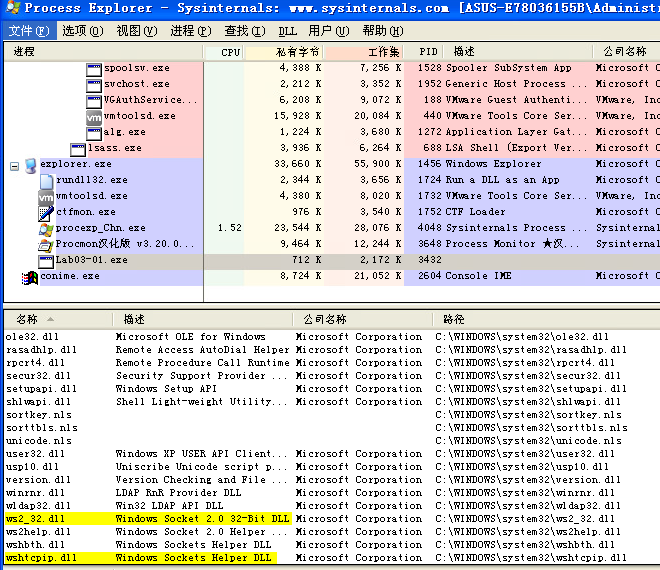Image resolution: width=660 pixels, height=570 pixels.
Task: Click the VGAuthService process icon
Action: pos(94,101)
